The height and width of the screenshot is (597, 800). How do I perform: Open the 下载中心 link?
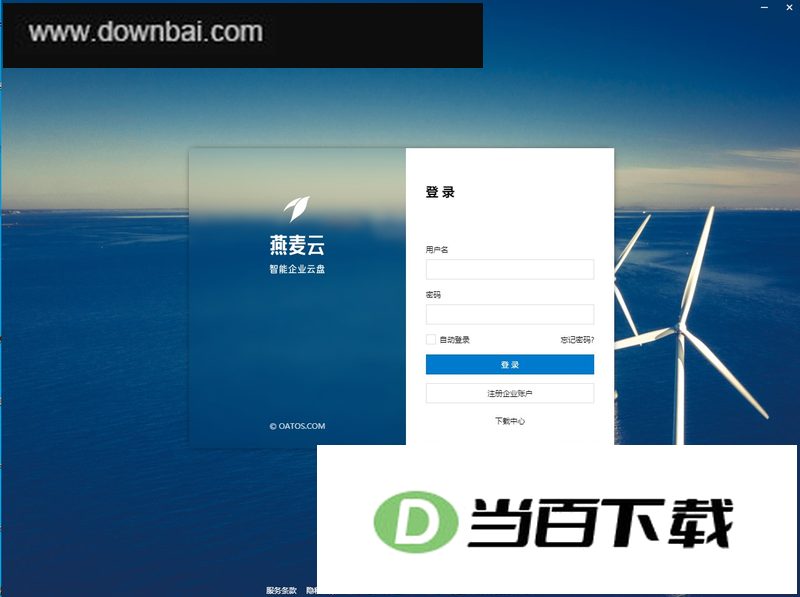(x=510, y=421)
